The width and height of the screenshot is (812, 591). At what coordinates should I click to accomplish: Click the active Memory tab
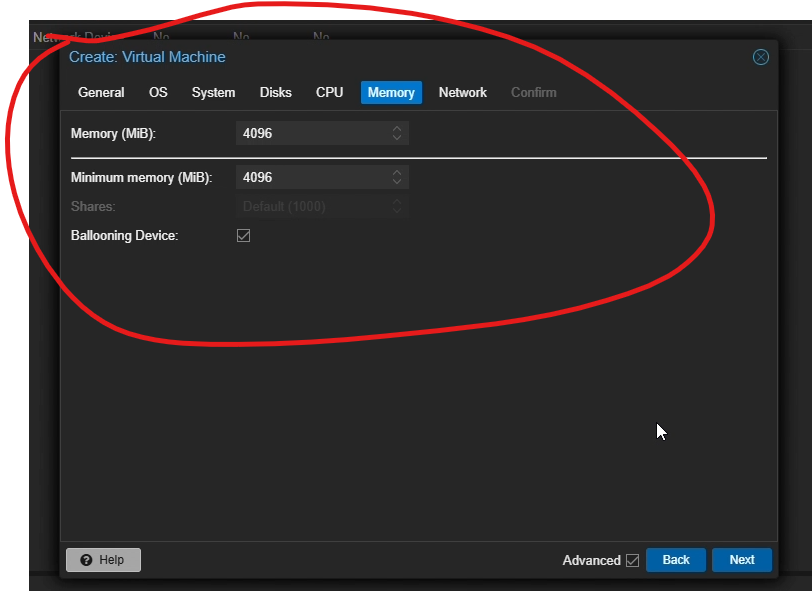click(x=391, y=93)
